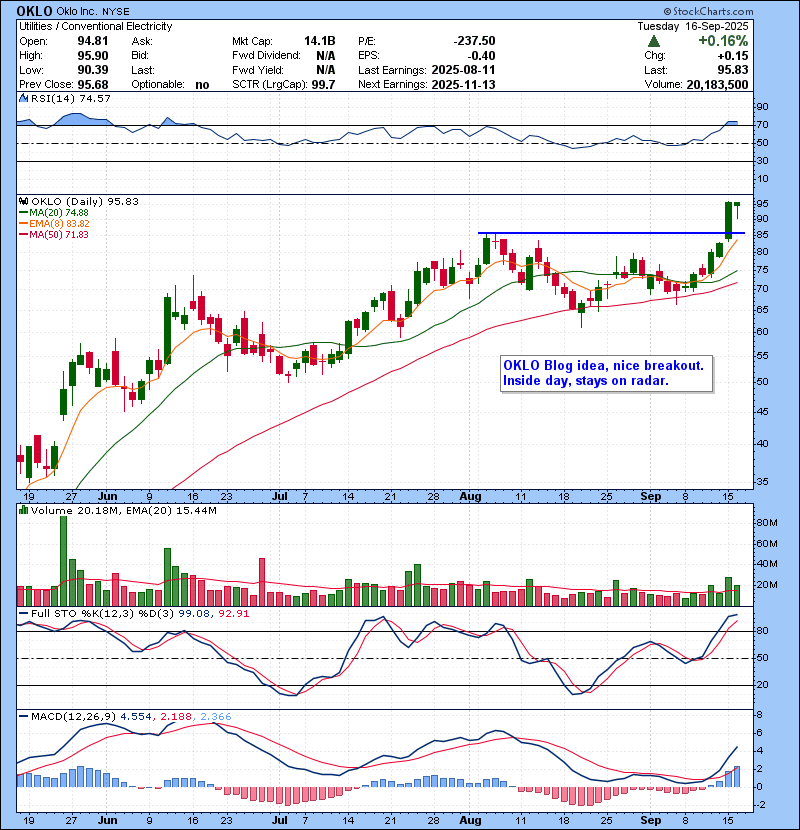Click the red MA(50) legend line marker
Image resolution: width=800 pixels, height=830 pixels.
(24, 234)
